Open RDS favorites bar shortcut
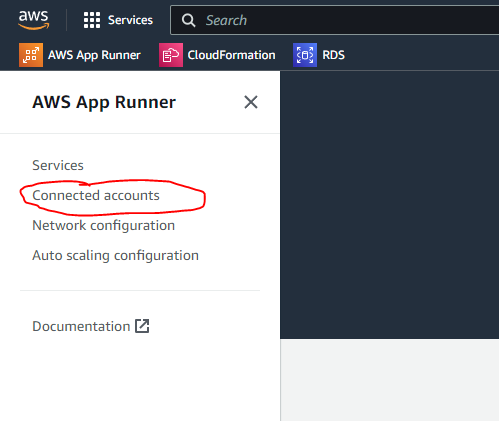Viewport: 499px width, 421px height. tap(319, 55)
